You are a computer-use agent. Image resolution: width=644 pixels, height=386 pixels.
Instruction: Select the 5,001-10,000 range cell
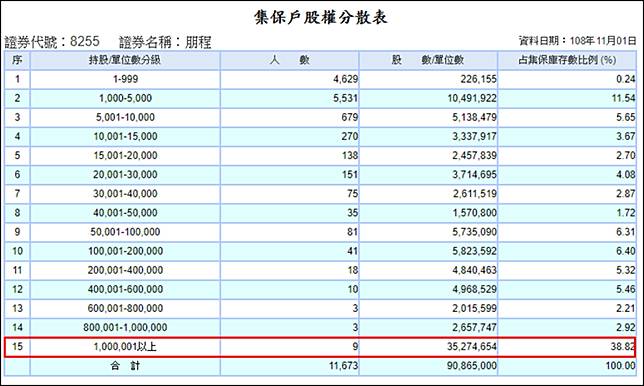125,117
